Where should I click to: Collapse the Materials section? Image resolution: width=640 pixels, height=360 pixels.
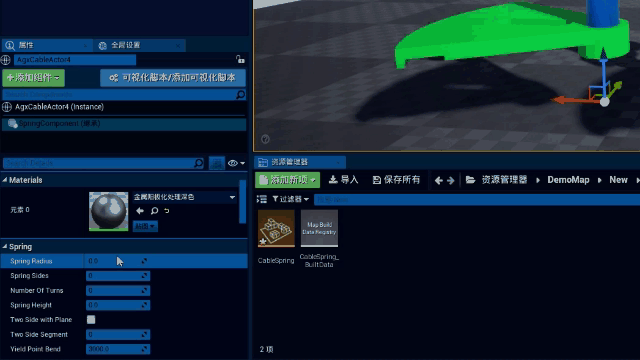click(4, 180)
